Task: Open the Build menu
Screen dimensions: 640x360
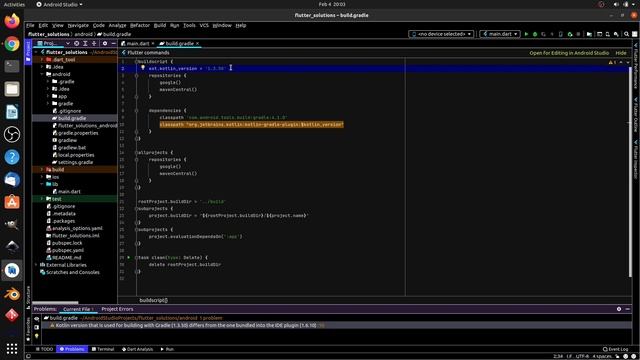Action: point(160,25)
